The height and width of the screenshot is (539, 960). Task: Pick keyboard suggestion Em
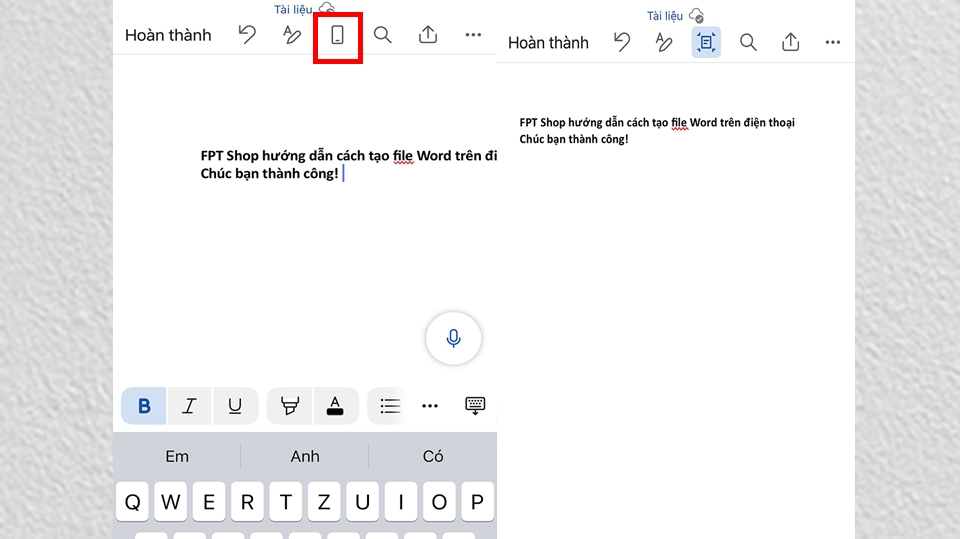click(177, 456)
